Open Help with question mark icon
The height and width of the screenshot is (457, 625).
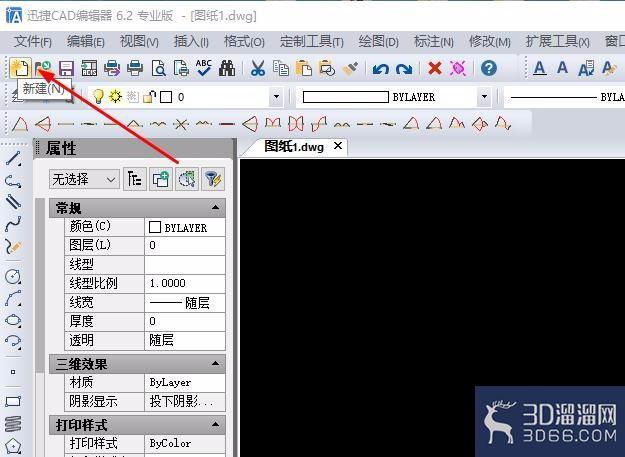coord(489,68)
